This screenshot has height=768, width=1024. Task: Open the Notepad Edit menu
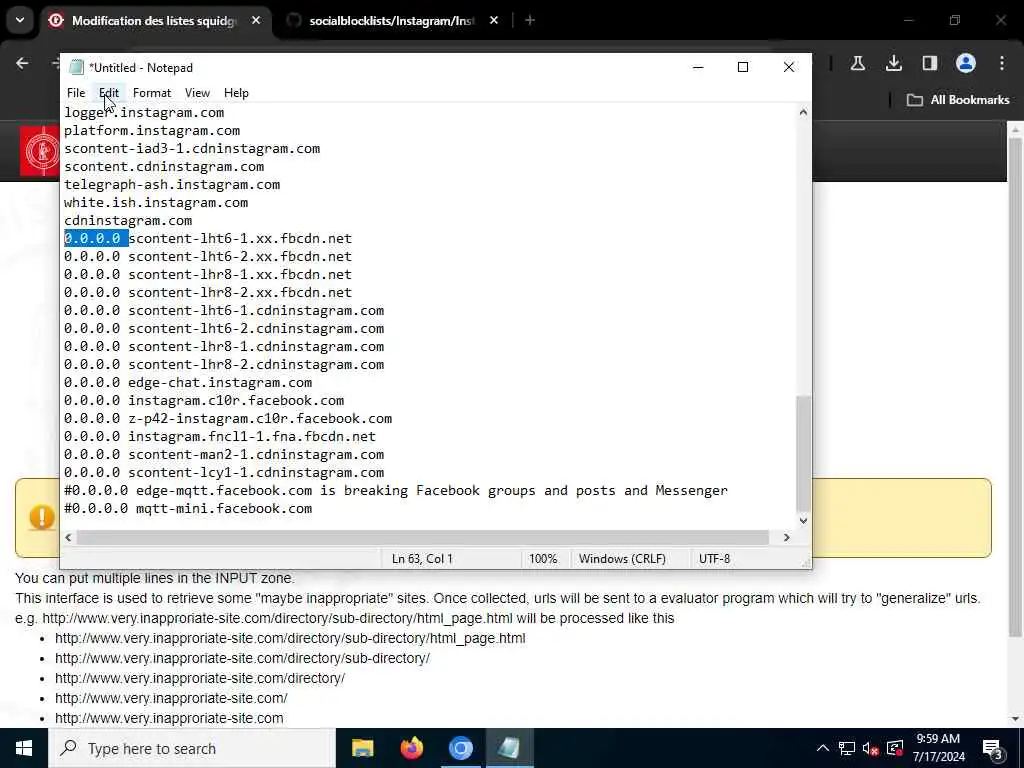(x=109, y=93)
